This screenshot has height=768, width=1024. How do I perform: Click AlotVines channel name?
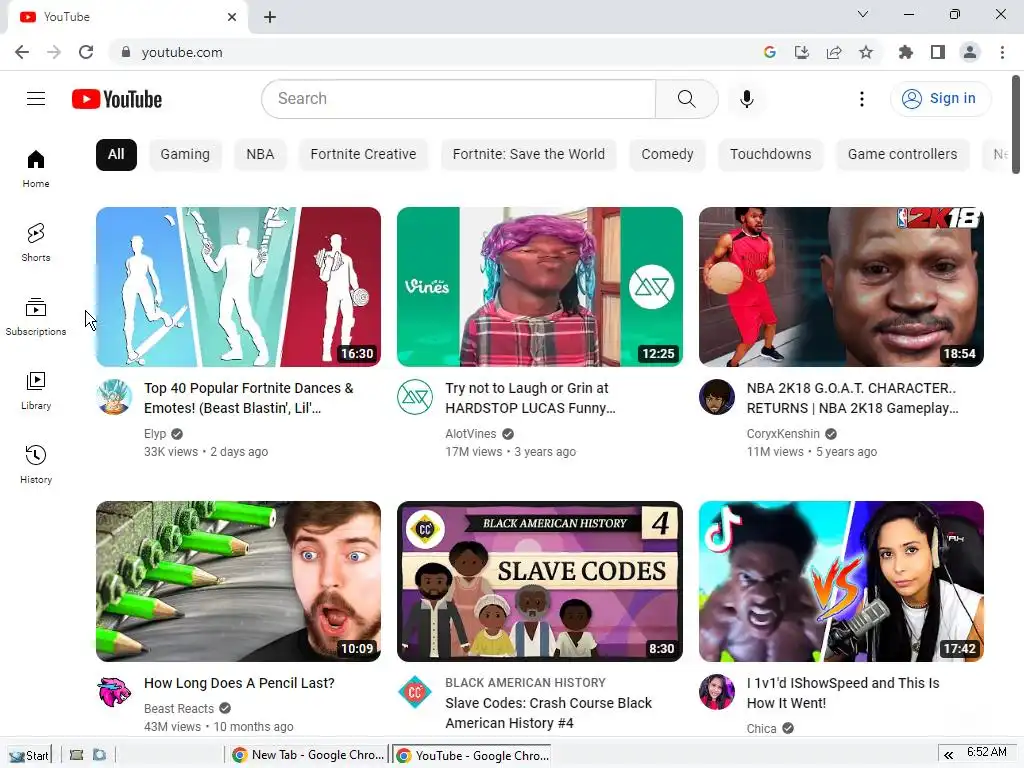click(470, 434)
